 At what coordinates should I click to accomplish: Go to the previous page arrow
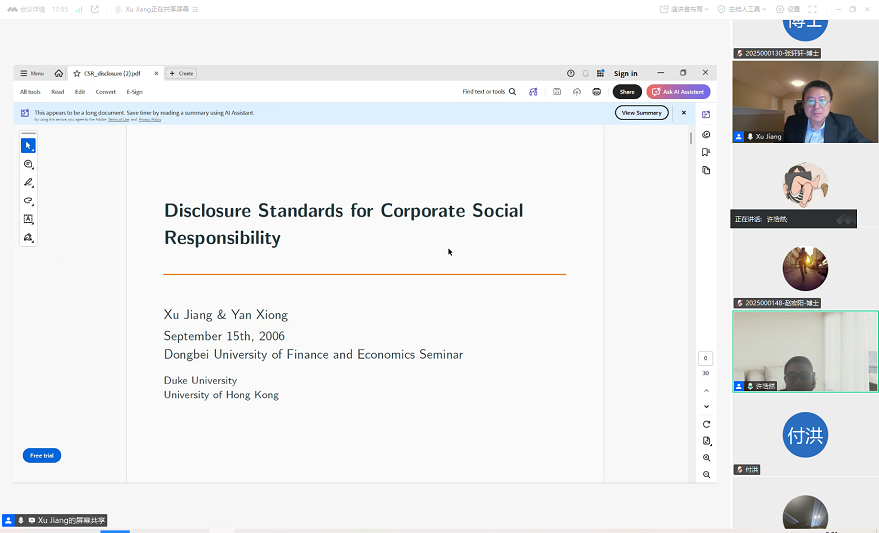coord(706,391)
